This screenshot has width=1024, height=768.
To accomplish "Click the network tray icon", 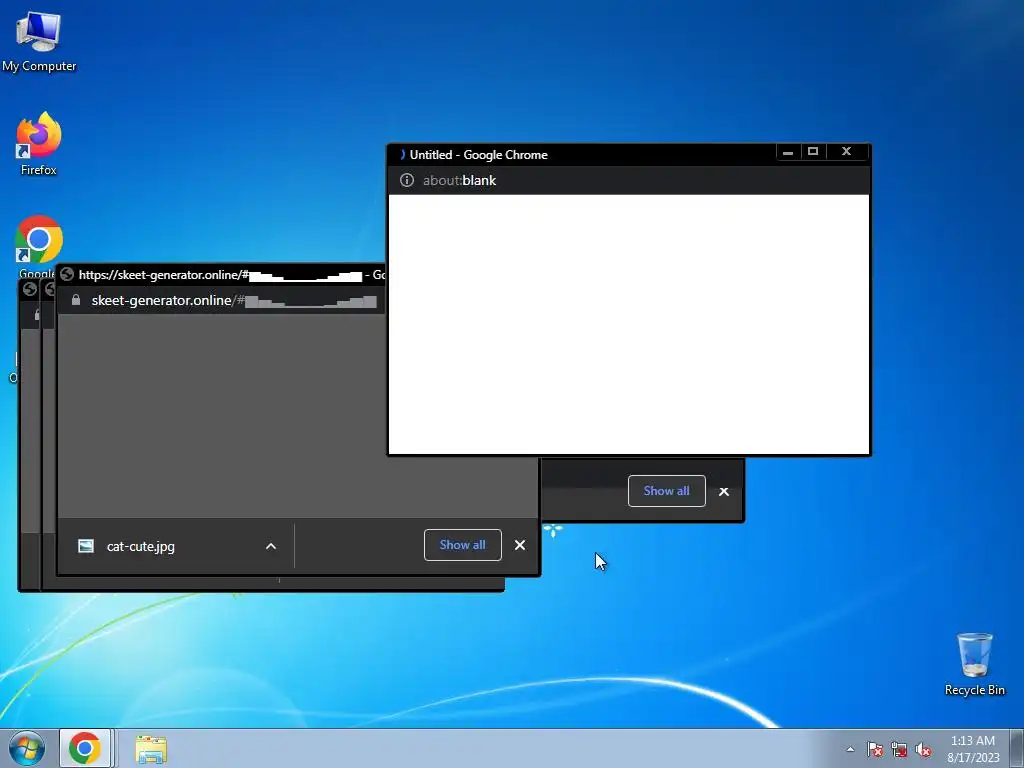I will (x=899, y=749).
